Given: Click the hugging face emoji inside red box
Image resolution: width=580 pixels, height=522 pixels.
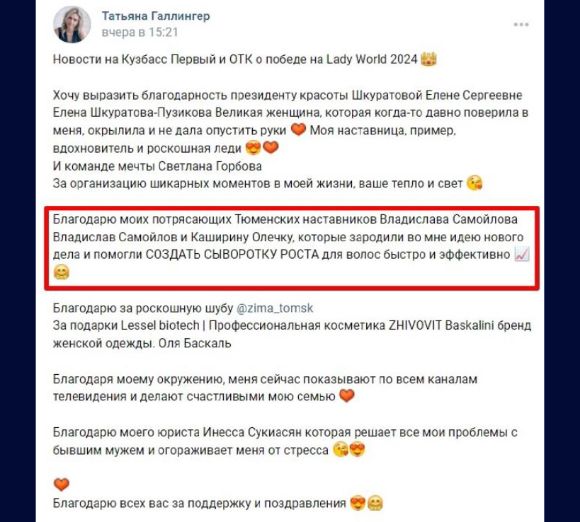Looking at the screenshot, I should [61, 272].
